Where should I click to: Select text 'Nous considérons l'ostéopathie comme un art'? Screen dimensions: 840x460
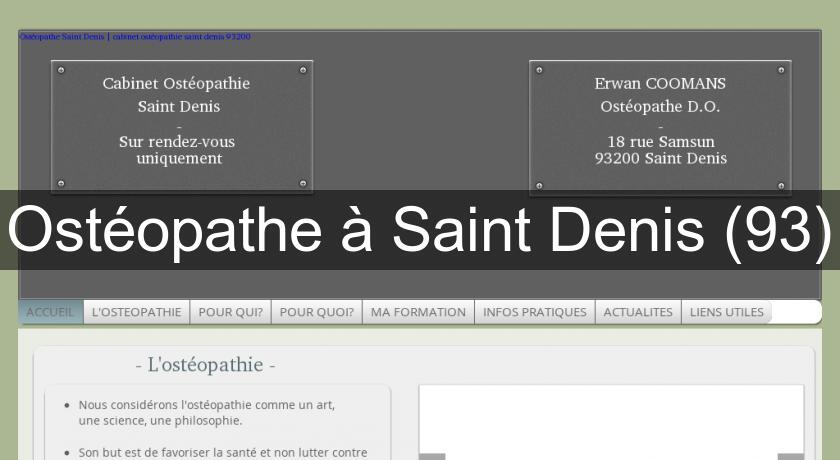(x=206, y=405)
